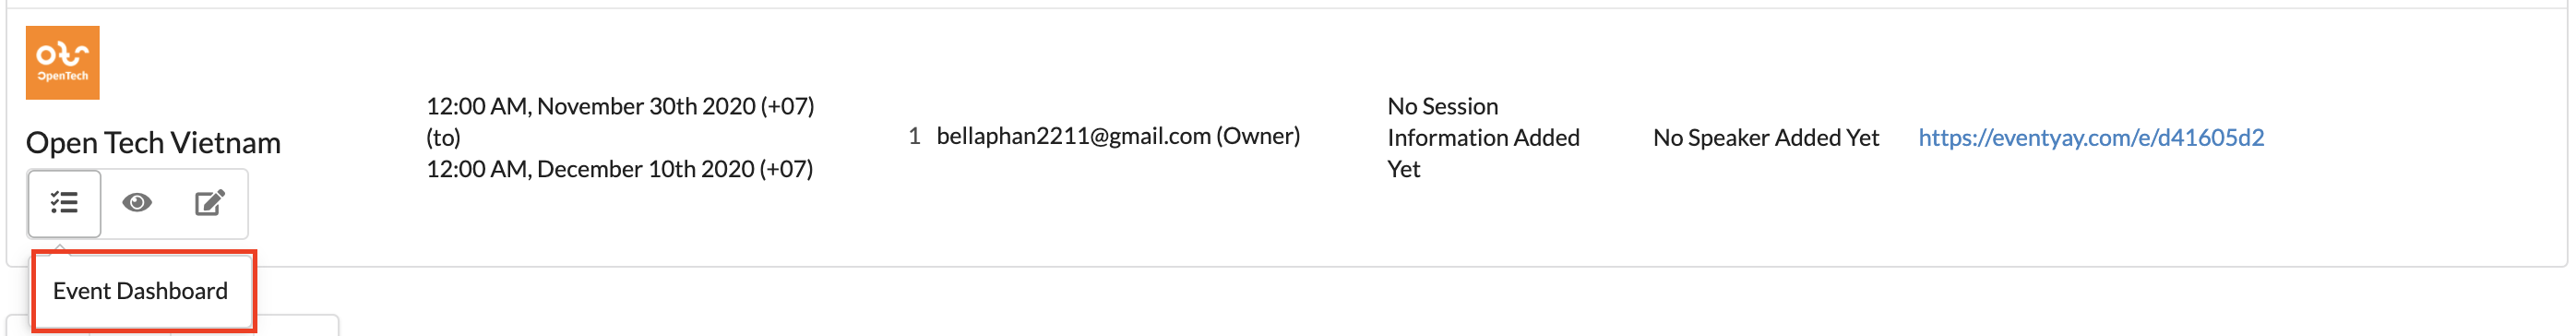Click the Event Dashboard tooltip label
This screenshot has height=336, width=2576.
click(x=141, y=291)
